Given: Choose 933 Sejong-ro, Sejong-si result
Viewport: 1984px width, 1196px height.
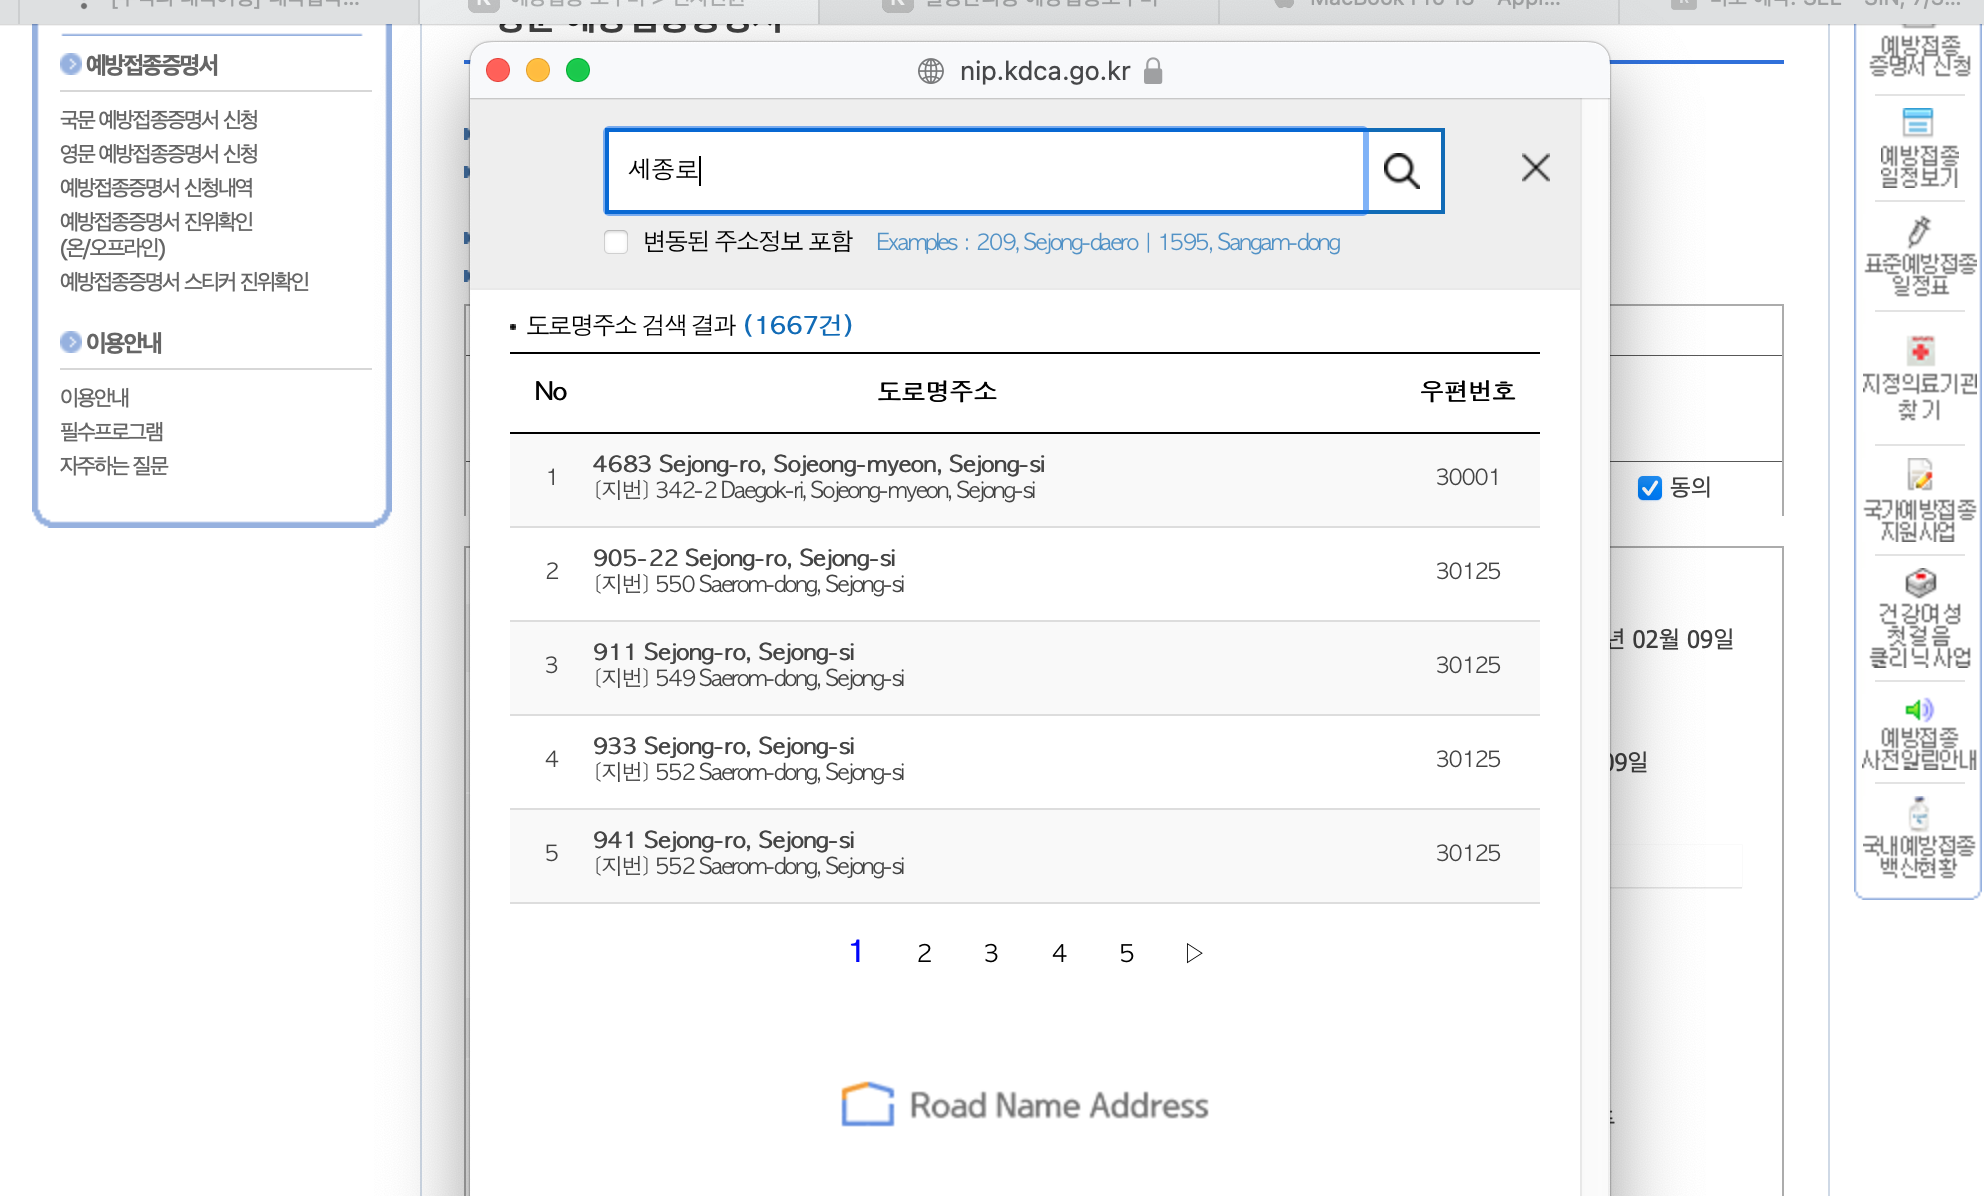Looking at the screenshot, I should pos(723,747).
